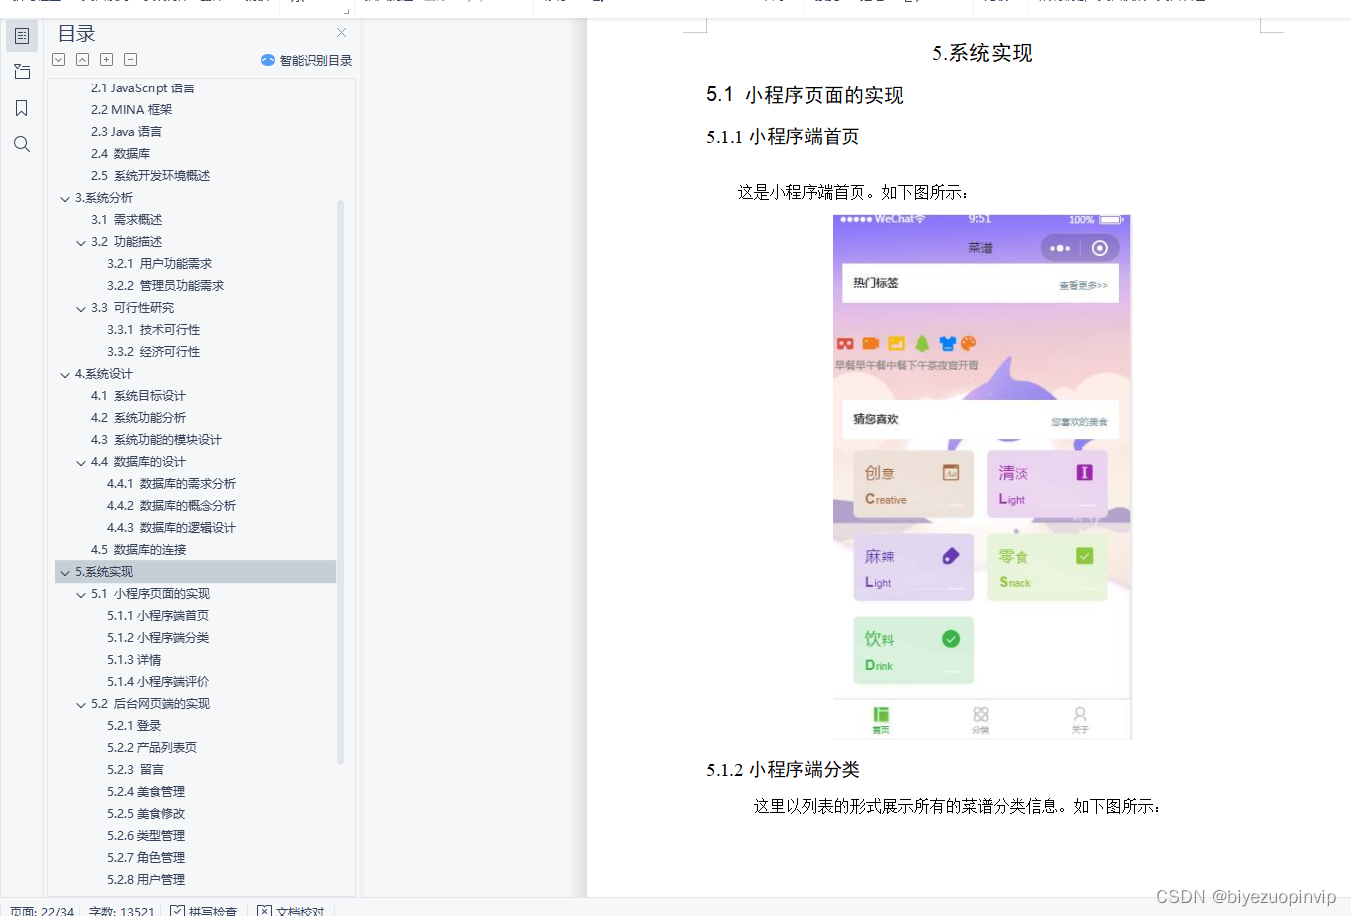Collapse the 3.3 可行性研究 section
This screenshot has height=916, width=1351.
point(81,307)
